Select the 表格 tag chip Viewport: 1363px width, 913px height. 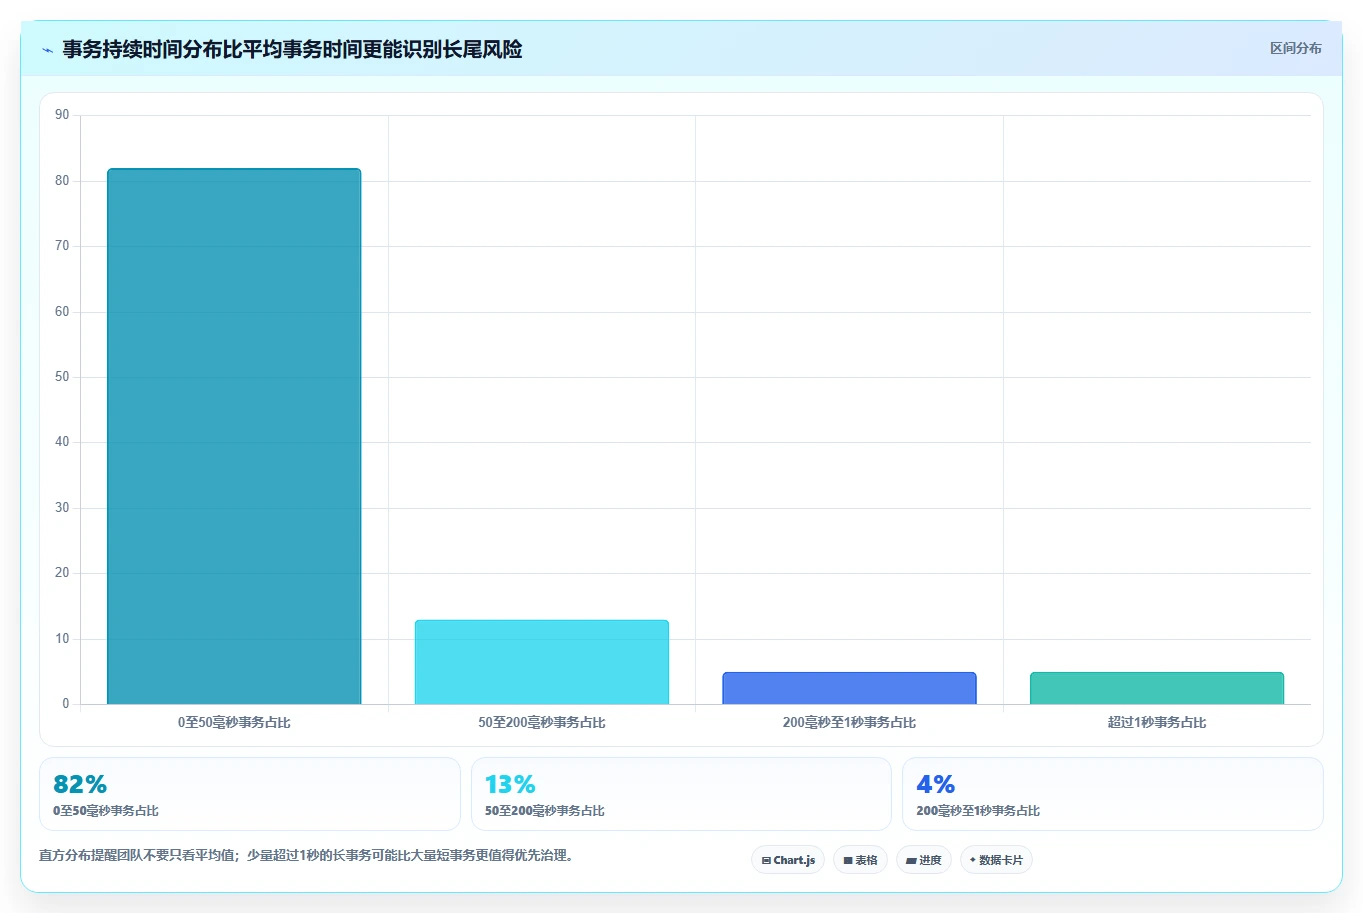860,860
